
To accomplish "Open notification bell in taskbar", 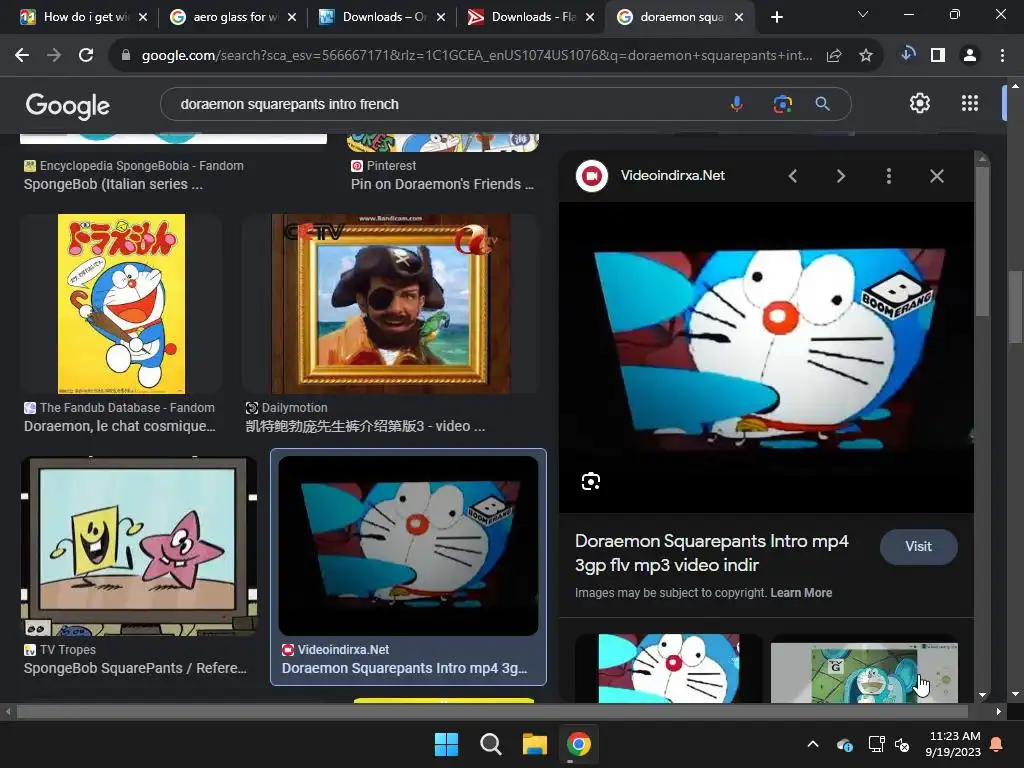I will click(997, 744).
